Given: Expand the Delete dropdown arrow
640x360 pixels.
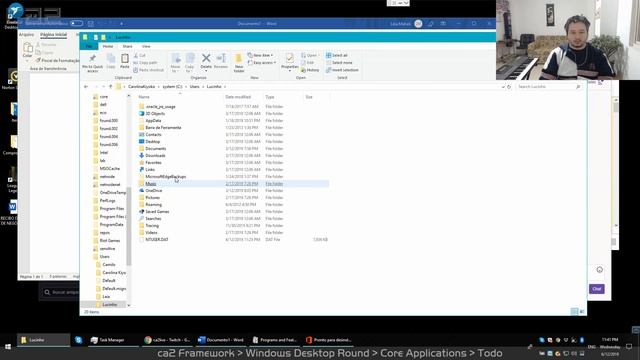Looking at the screenshot, I should (x=206, y=71).
